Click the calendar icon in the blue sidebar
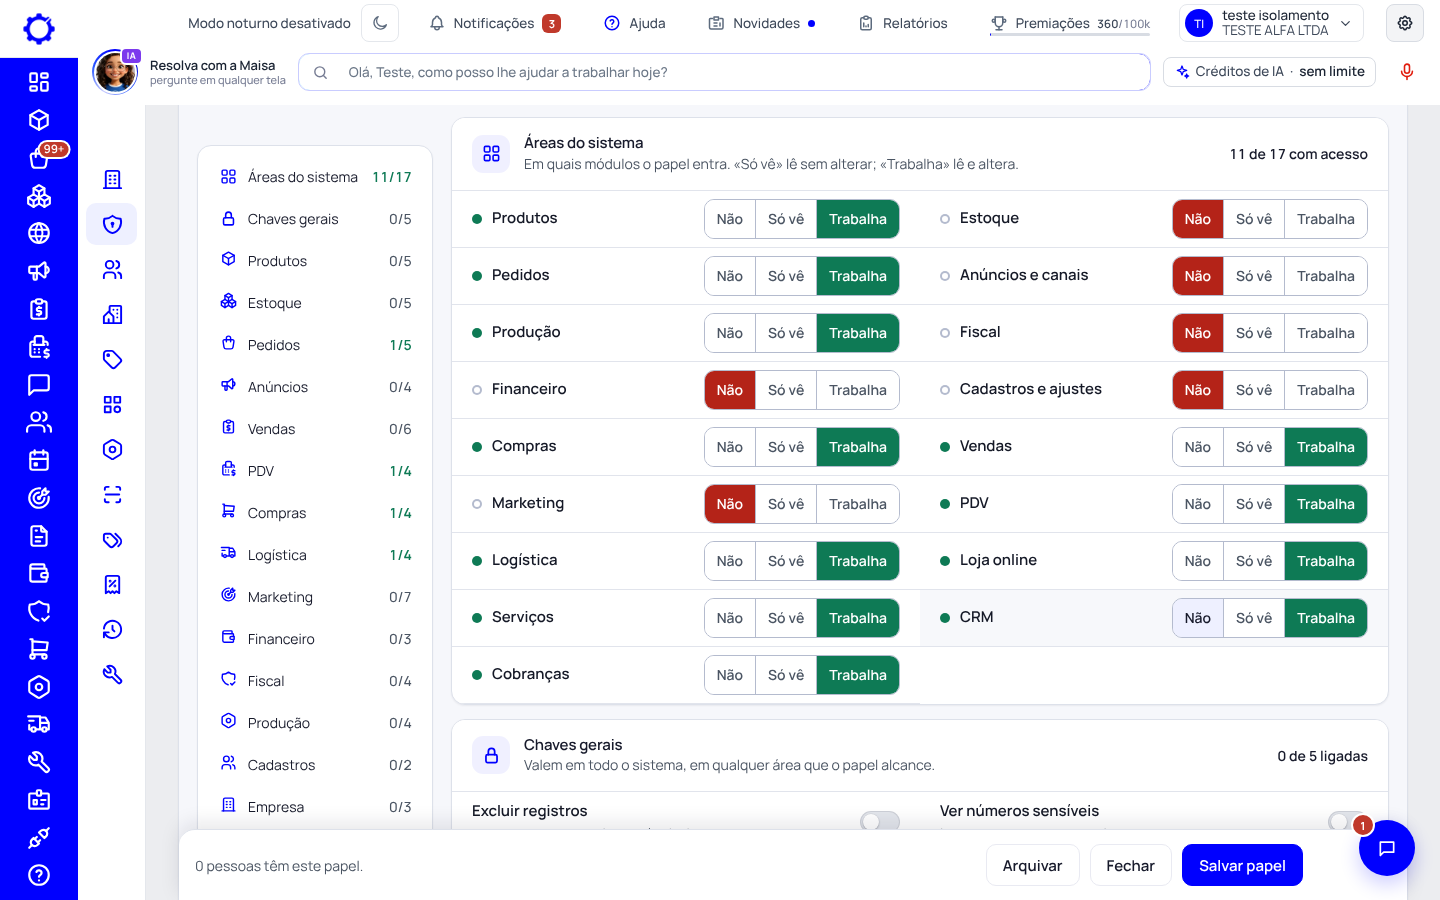 39,460
